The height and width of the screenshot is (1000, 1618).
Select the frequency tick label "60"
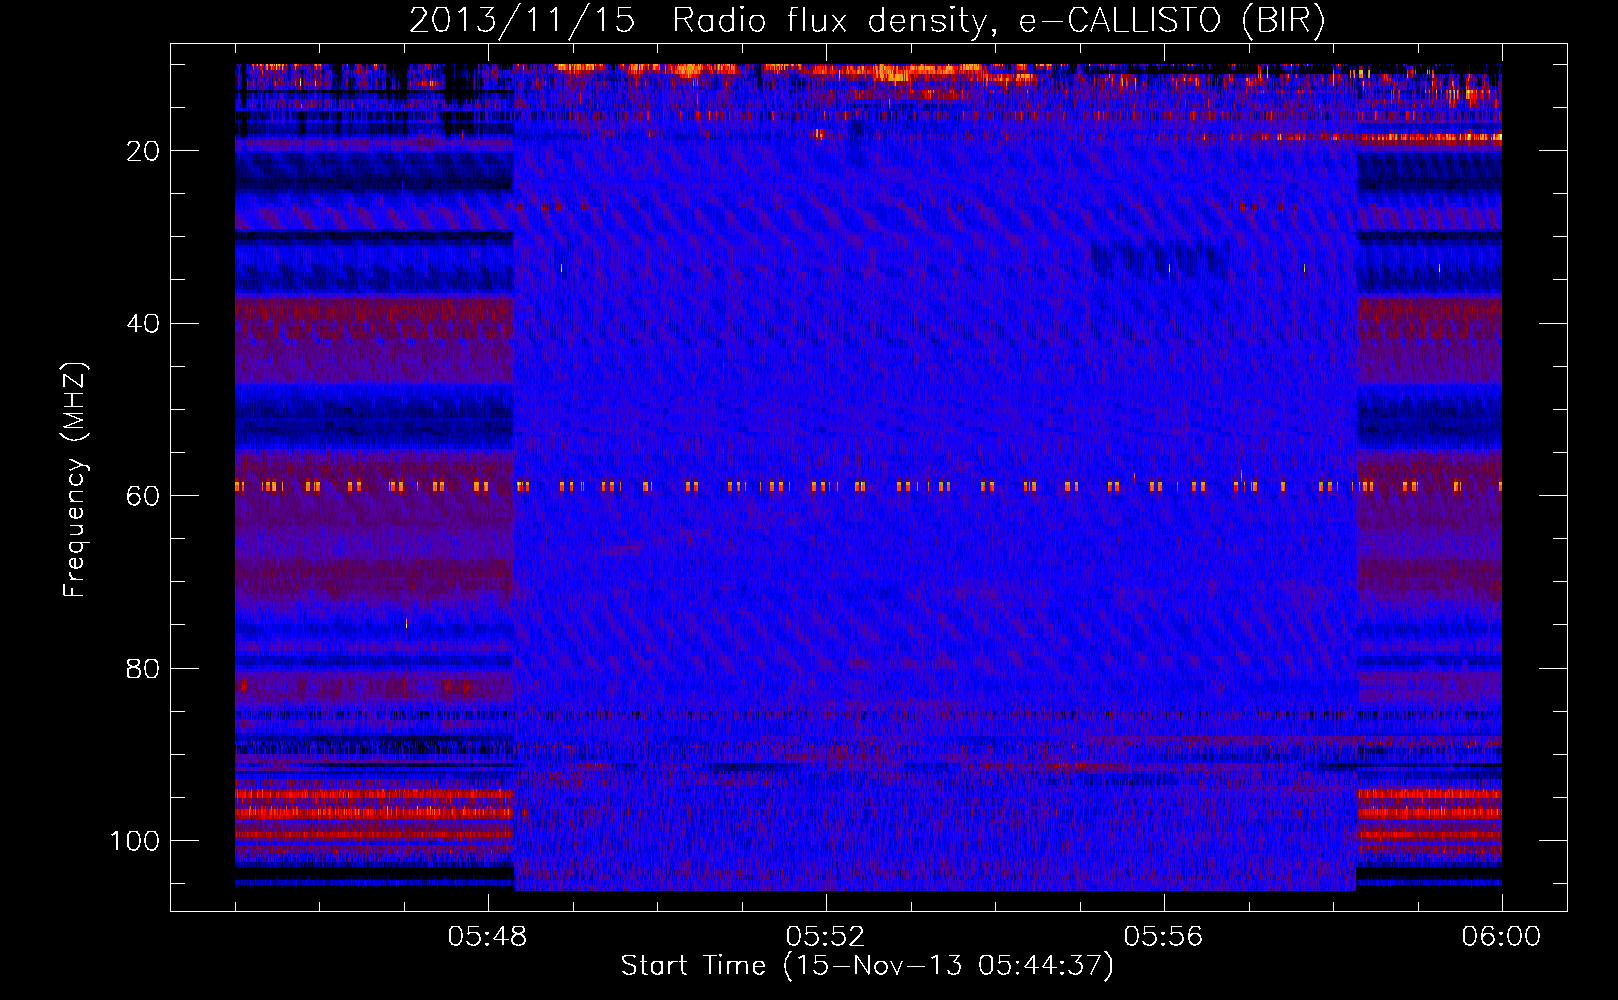pos(143,496)
